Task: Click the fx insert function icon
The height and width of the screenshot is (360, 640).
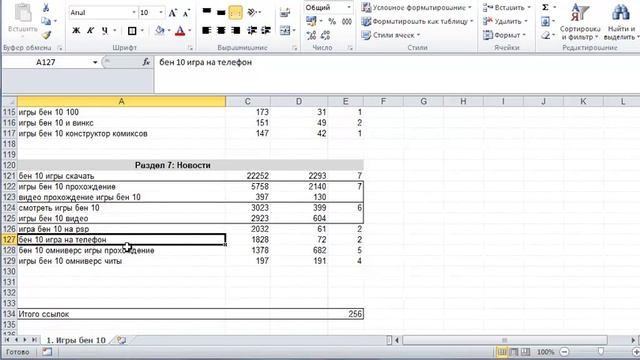Action: tap(146, 62)
